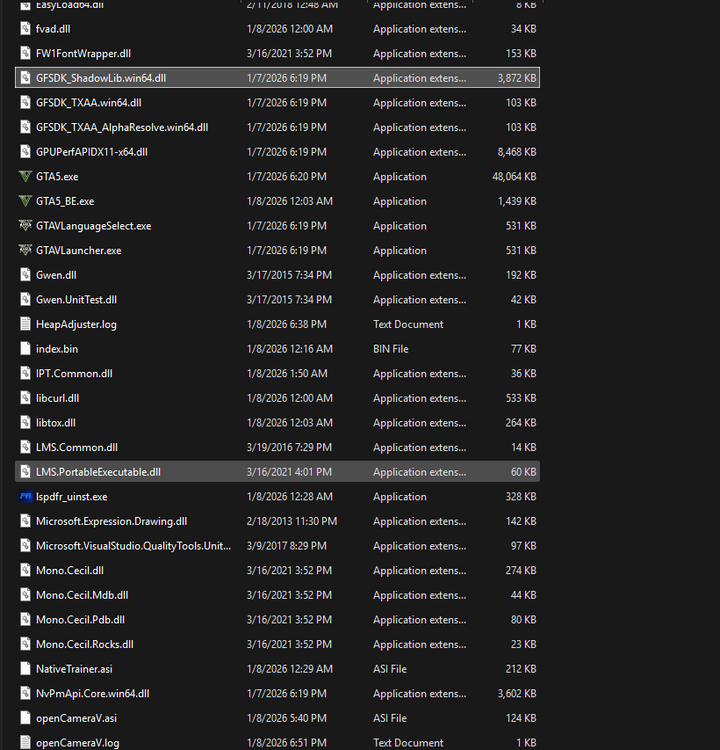The height and width of the screenshot is (750, 720).
Task: Click the LMS.PortableExecutable.dll file icon
Action: point(25,472)
